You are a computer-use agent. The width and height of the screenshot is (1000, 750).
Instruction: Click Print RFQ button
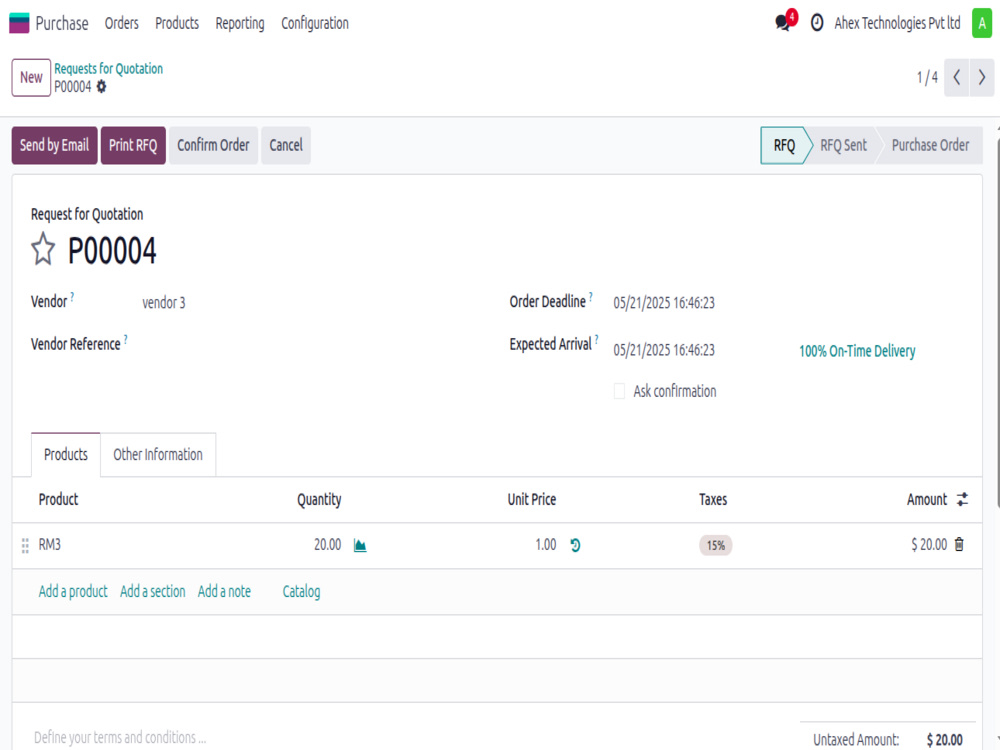[x=133, y=145]
